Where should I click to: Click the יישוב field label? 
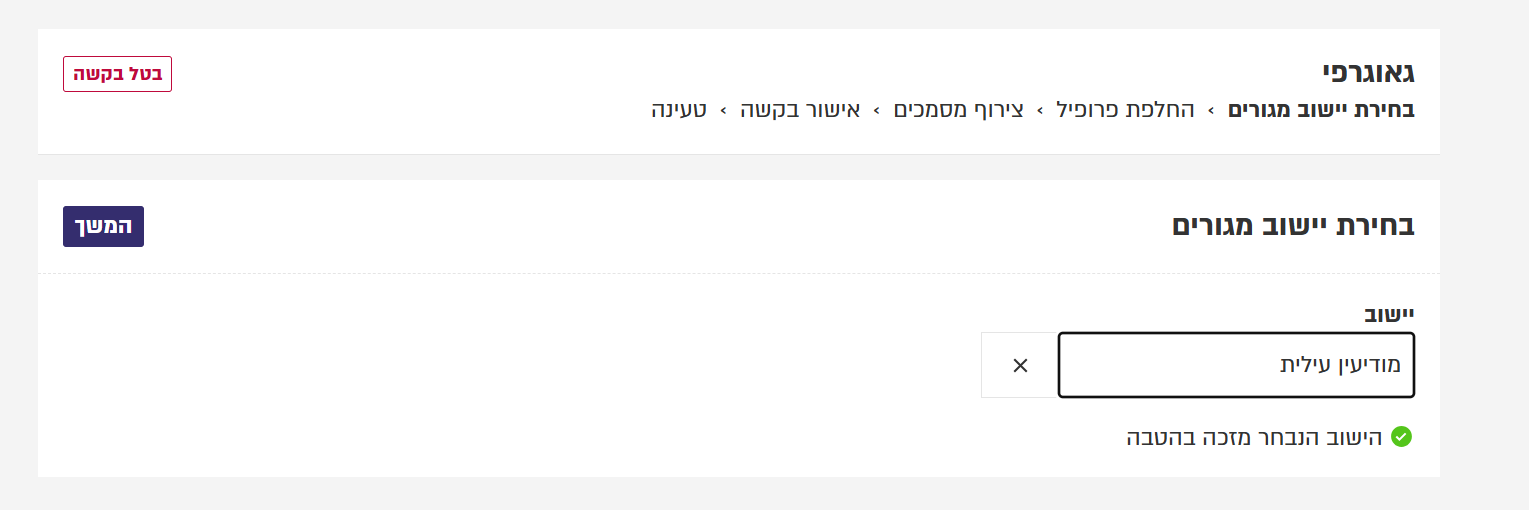[1389, 314]
